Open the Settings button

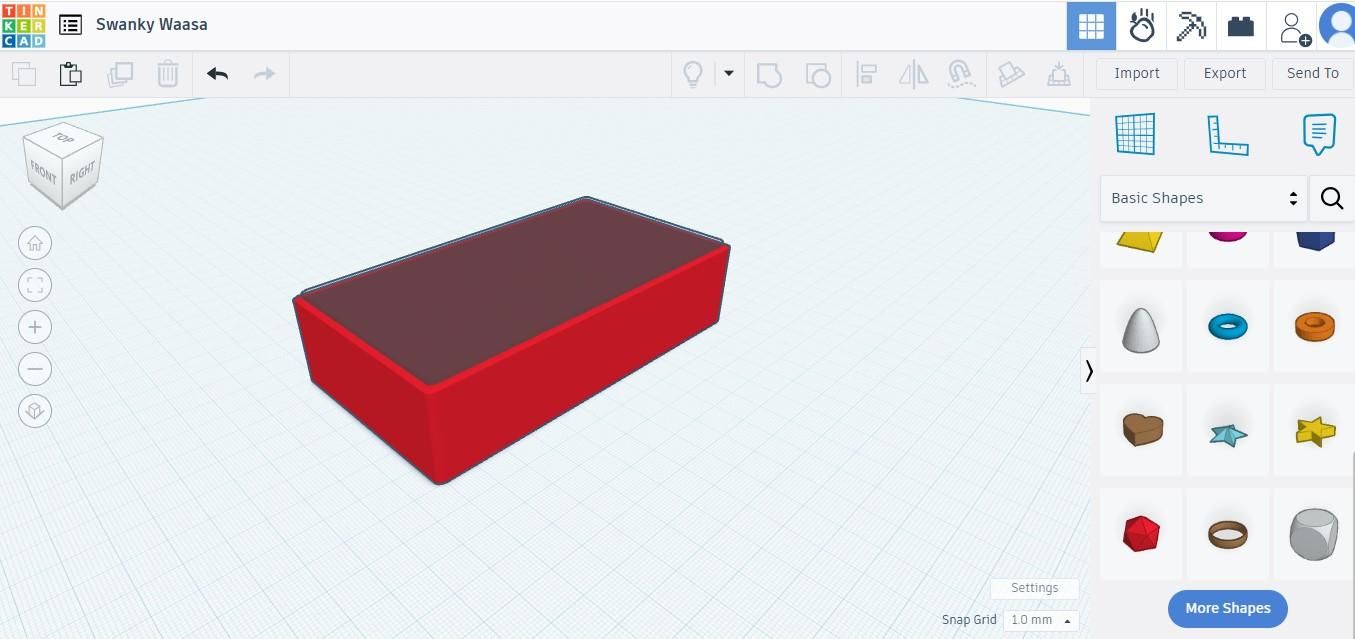(1035, 588)
